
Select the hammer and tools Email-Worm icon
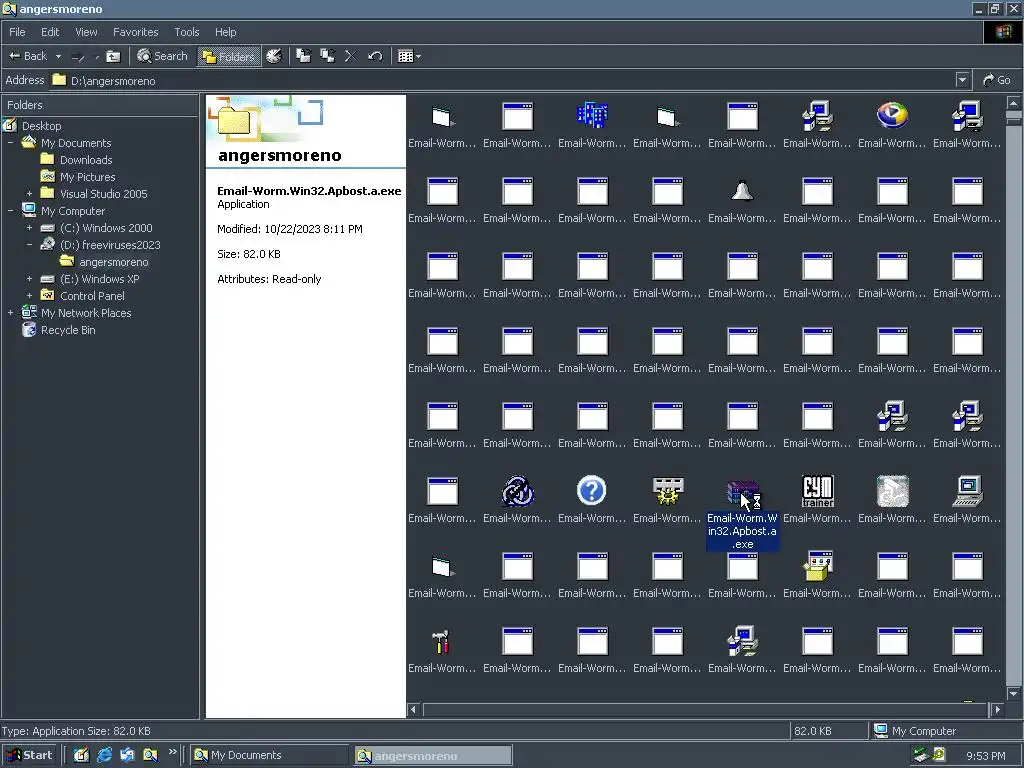click(x=442, y=641)
